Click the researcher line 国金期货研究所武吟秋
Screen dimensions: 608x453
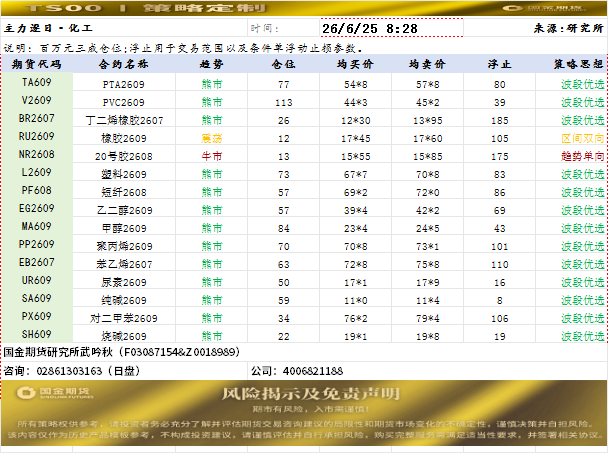click(121, 352)
